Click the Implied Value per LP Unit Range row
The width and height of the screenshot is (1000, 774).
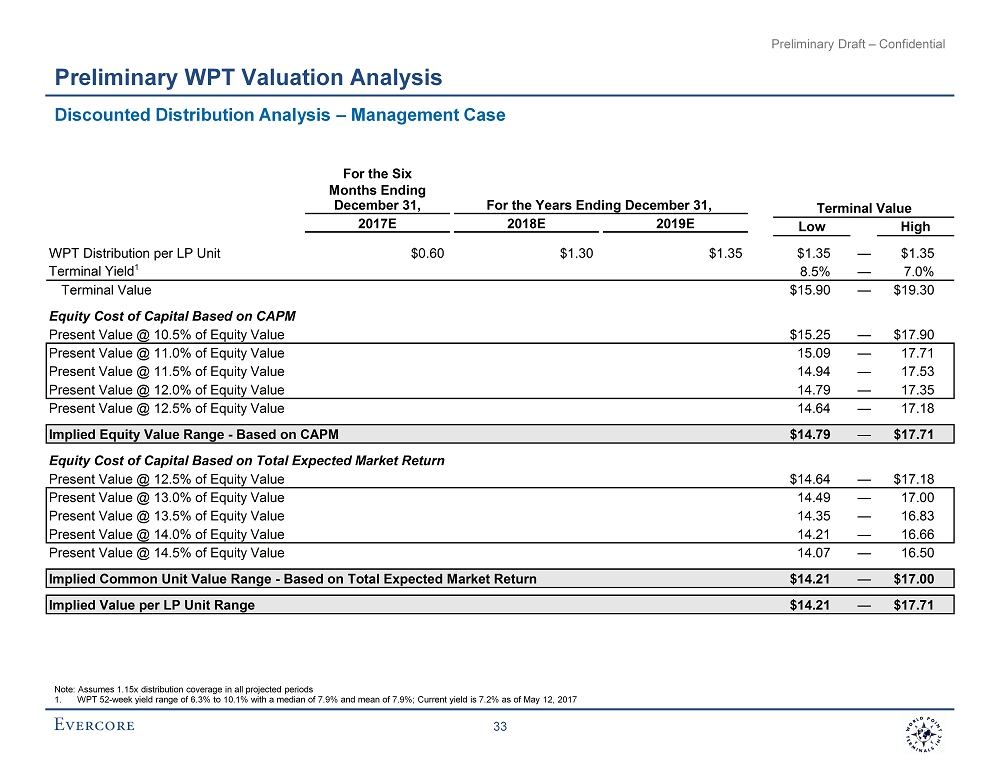click(151, 605)
